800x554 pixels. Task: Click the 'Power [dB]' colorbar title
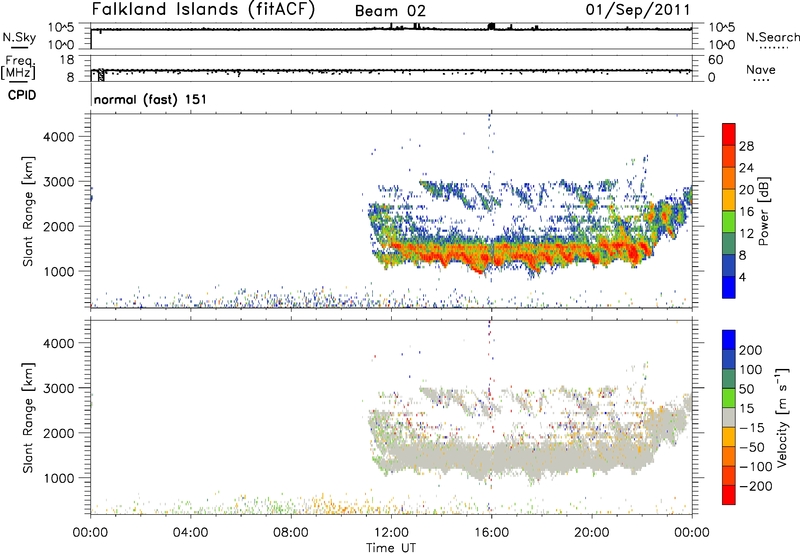tap(763, 211)
